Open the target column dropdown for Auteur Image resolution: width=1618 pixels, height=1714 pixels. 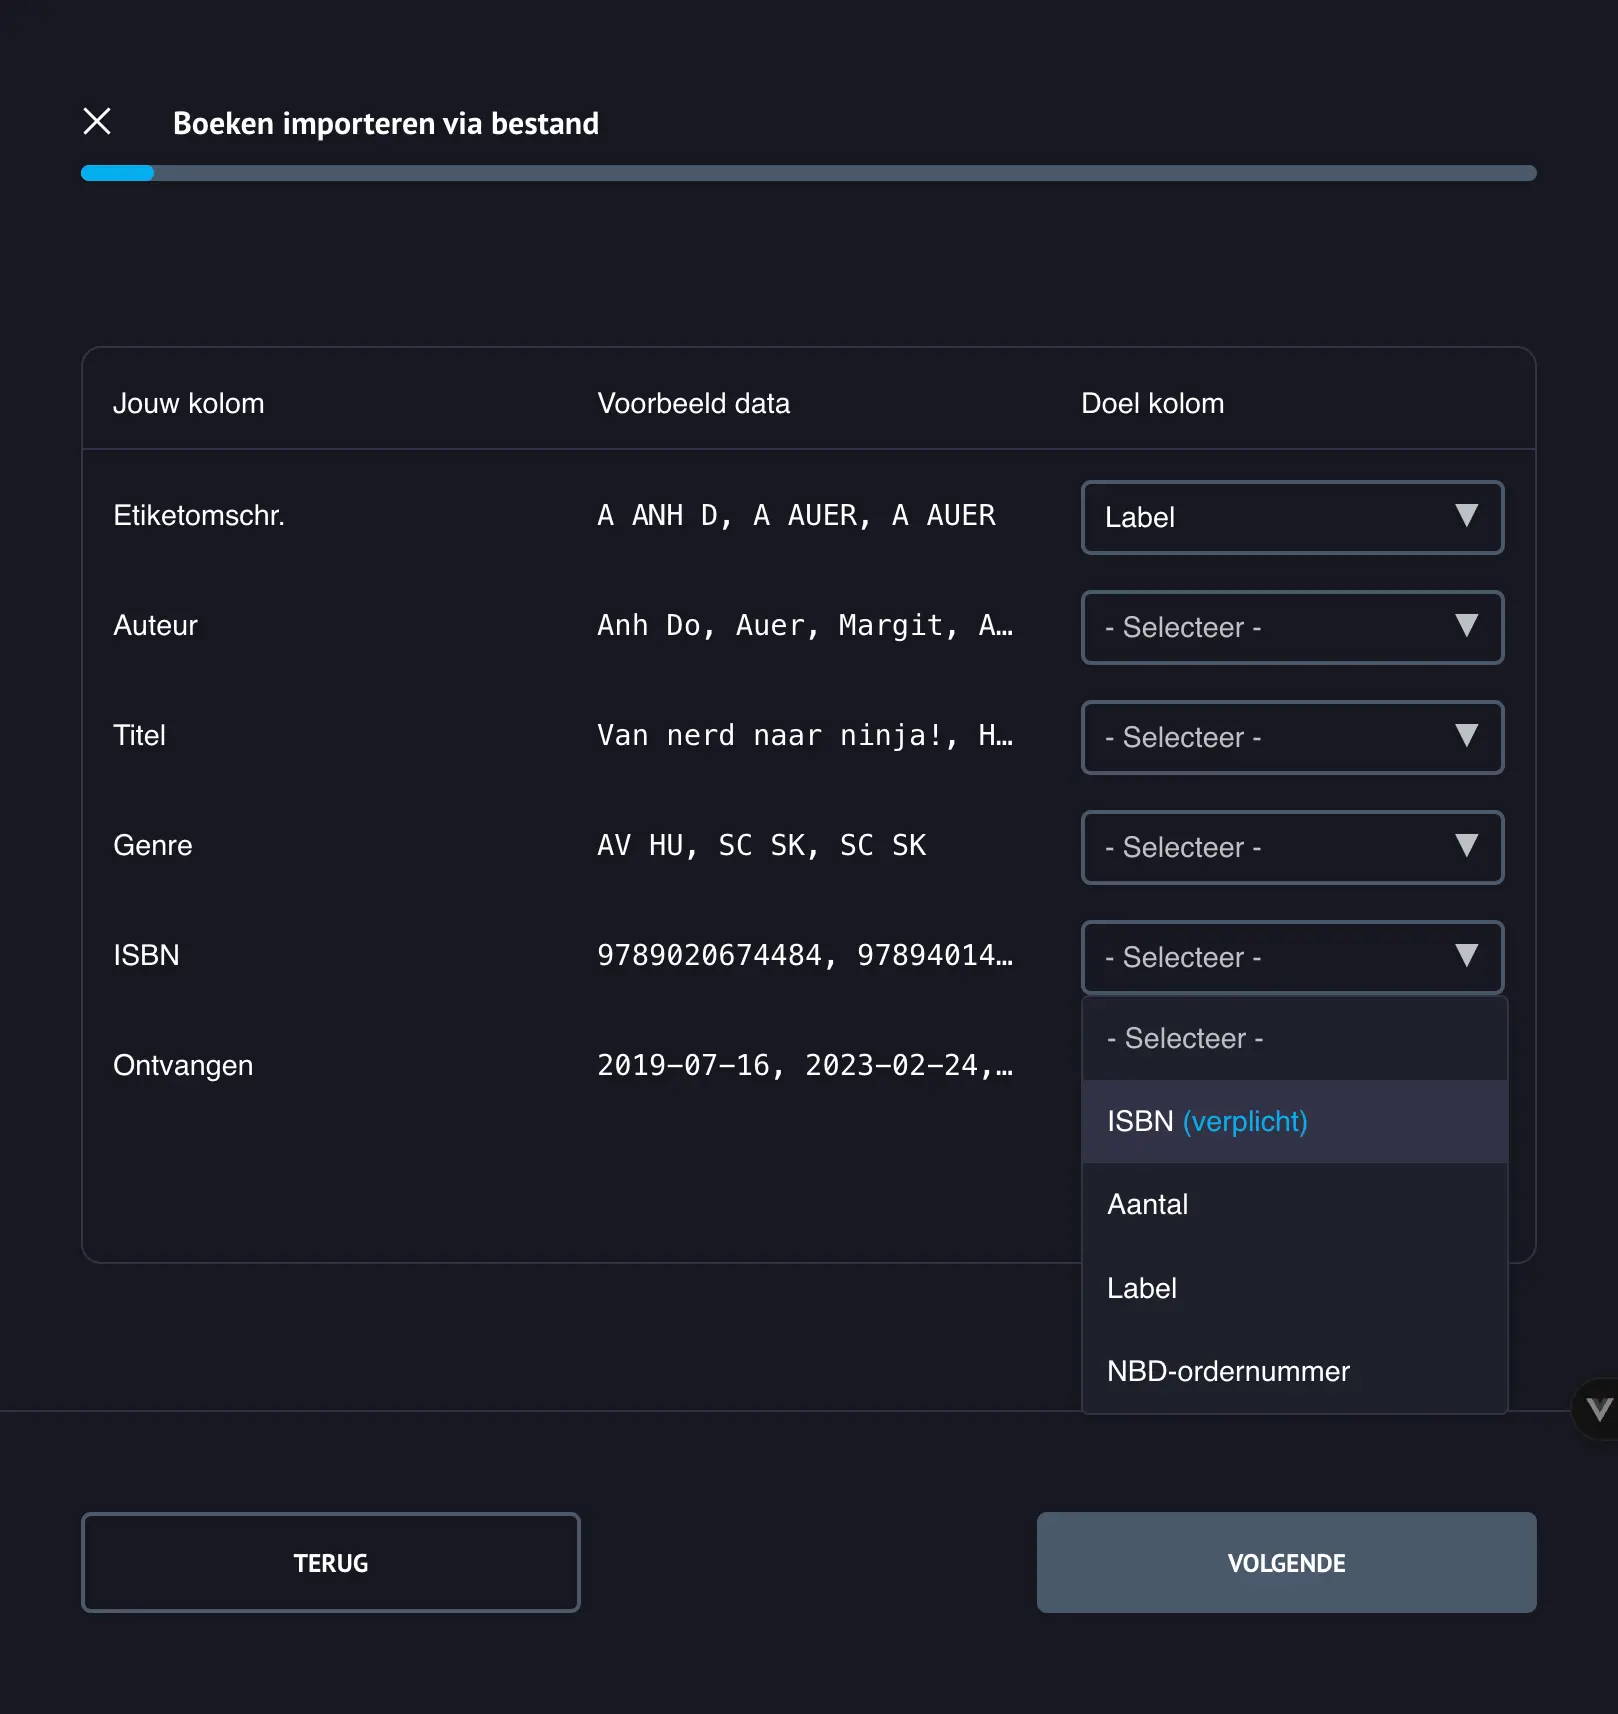click(1292, 627)
